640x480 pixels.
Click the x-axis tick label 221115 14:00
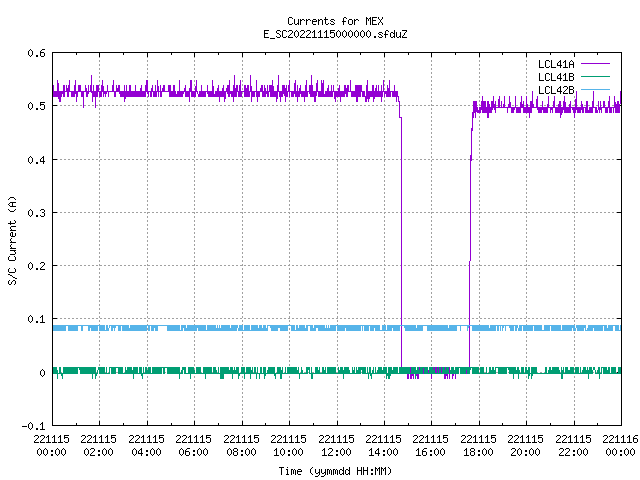tap(384, 446)
